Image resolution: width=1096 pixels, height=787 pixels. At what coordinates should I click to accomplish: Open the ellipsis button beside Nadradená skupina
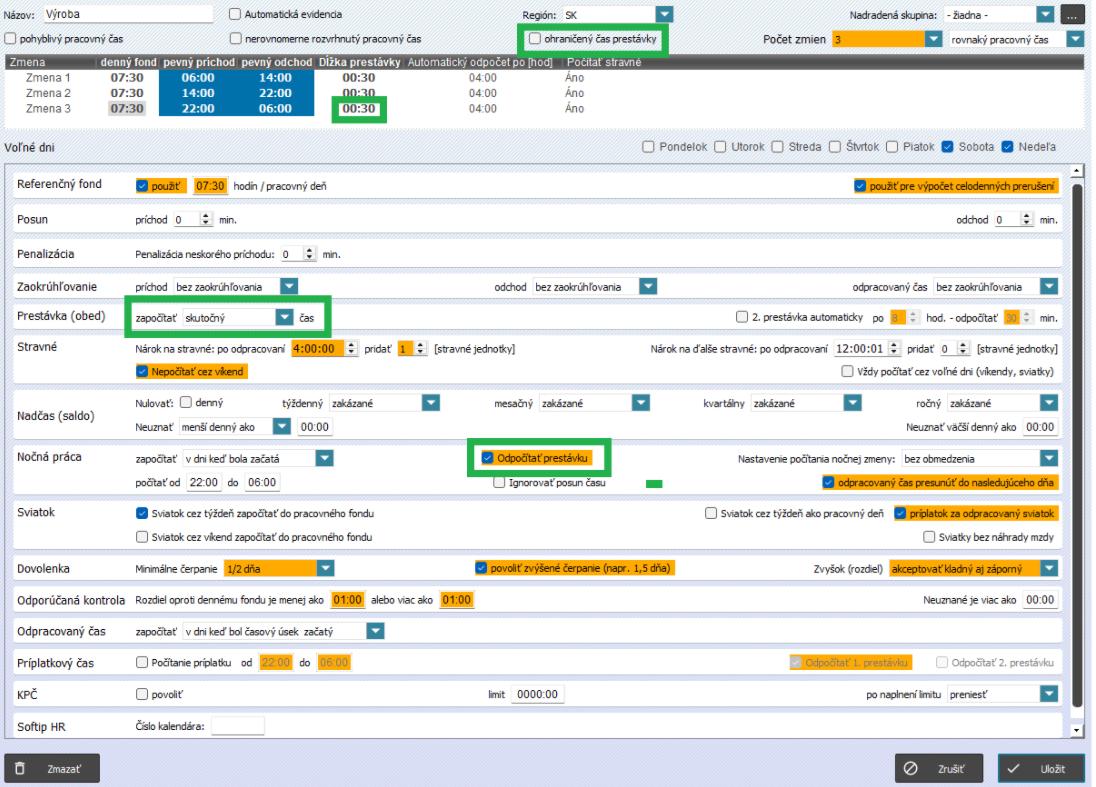click(1072, 15)
